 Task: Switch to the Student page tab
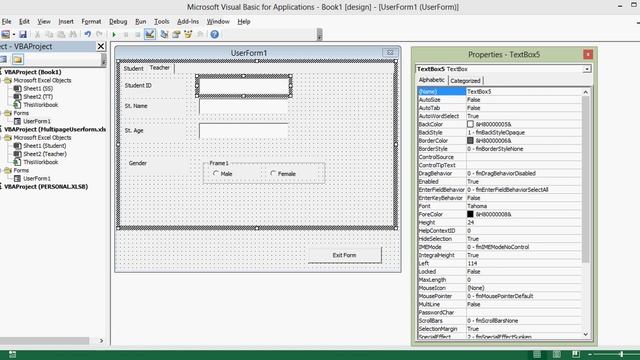click(133, 69)
